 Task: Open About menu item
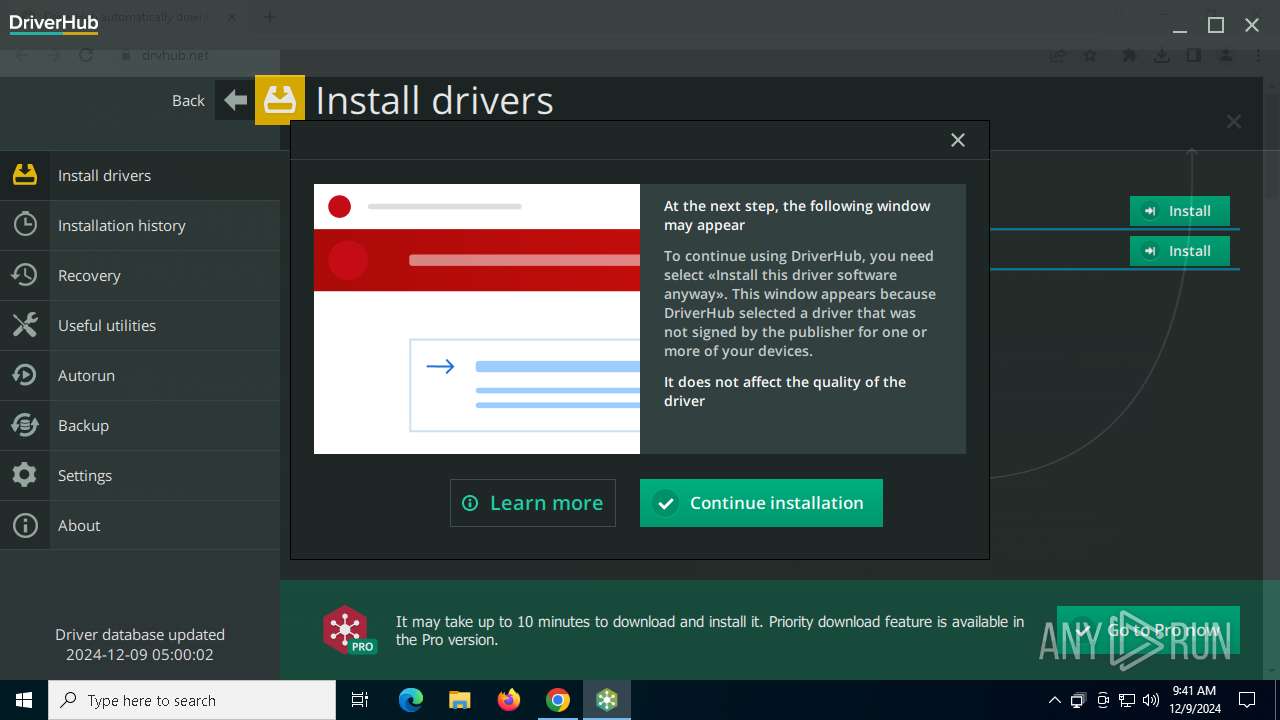coord(140,525)
